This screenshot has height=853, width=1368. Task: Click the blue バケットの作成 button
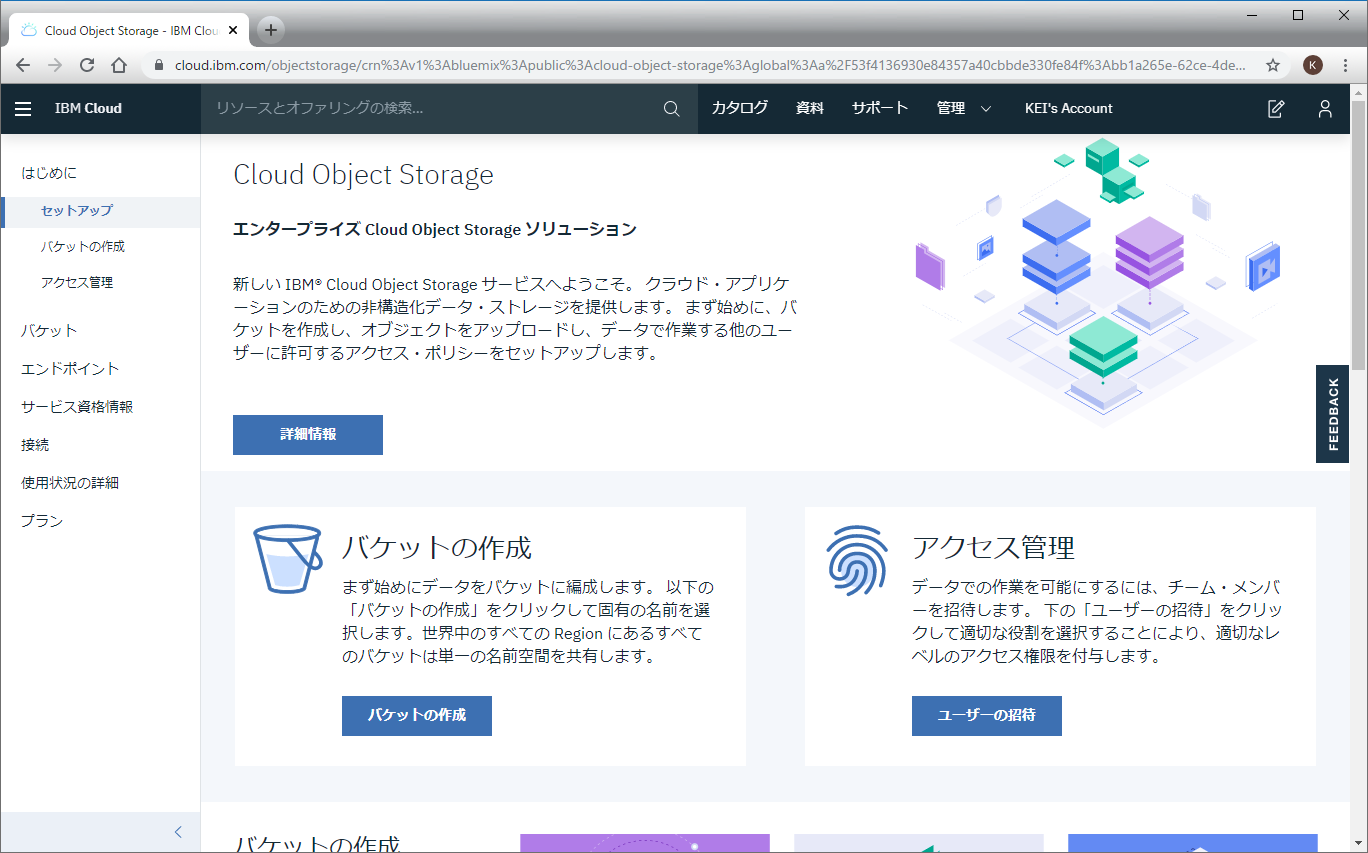pyautogui.click(x=417, y=716)
